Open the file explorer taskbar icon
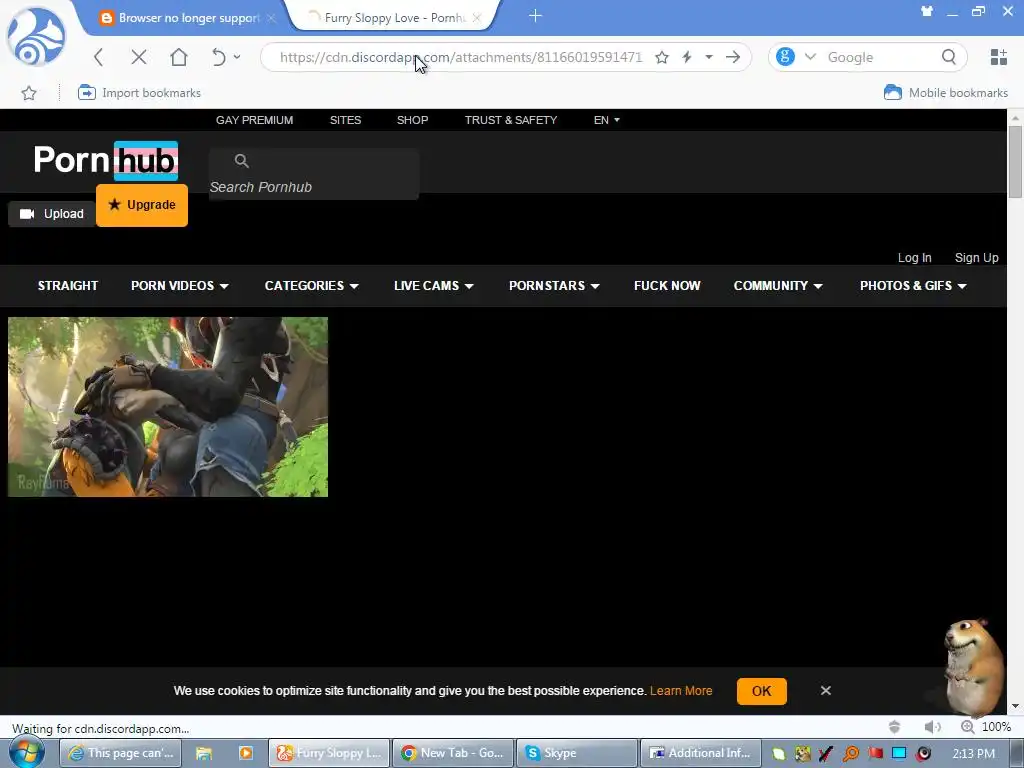Viewport: 1024px width, 768px height. pos(204,754)
